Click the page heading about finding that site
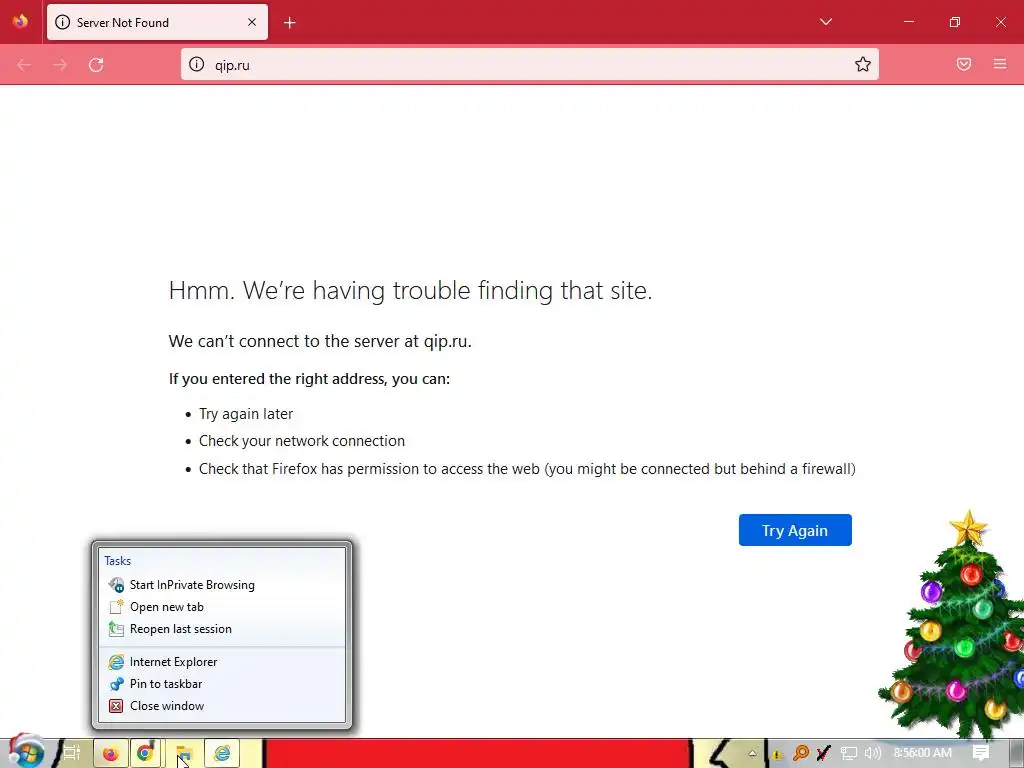The width and height of the screenshot is (1024, 768). click(x=410, y=291)
